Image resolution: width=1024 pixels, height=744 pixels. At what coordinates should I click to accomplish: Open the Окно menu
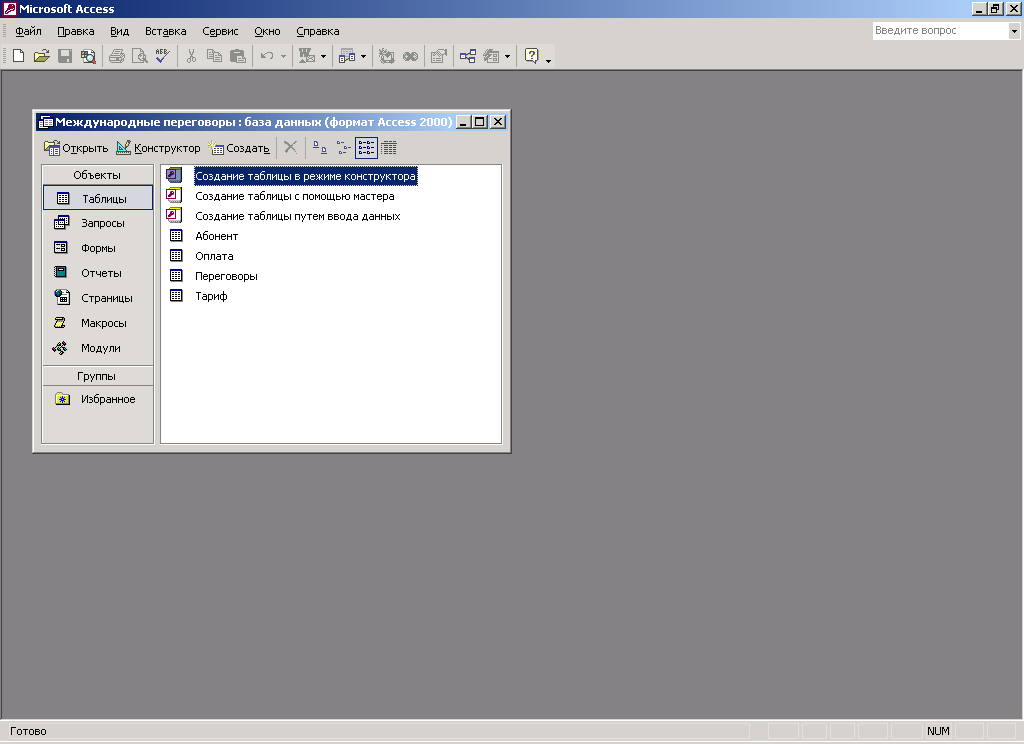[x=267, y=31]
